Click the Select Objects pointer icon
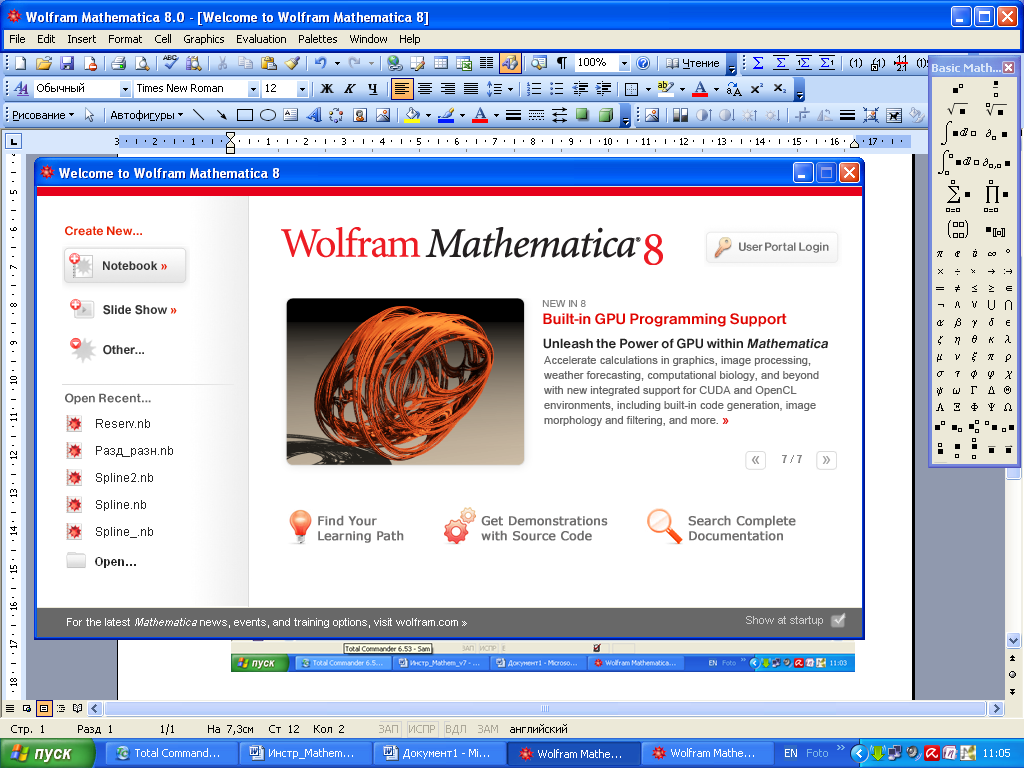This screenshot has height=768, width=1024. point(89,116)
